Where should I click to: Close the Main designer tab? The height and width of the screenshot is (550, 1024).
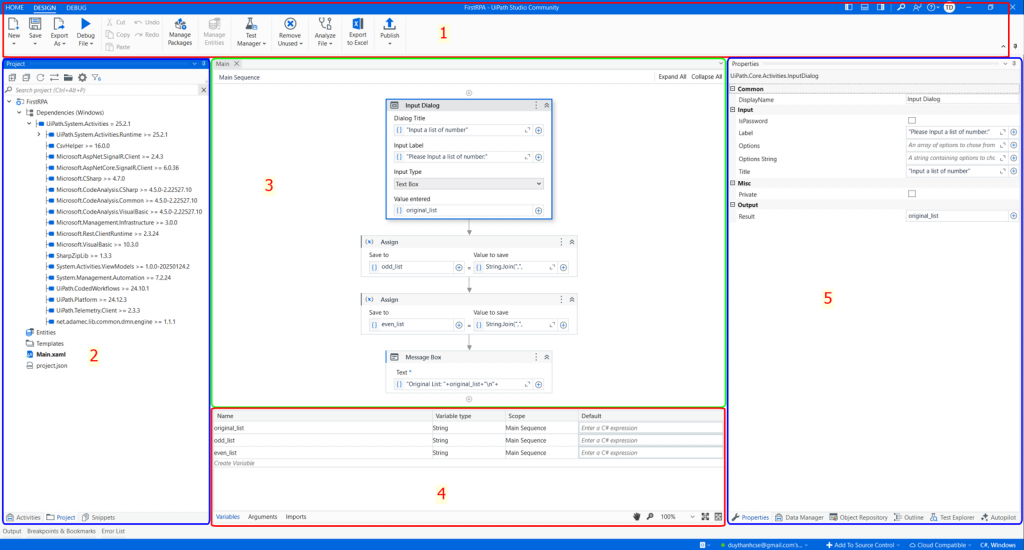(x=236, y=64)
